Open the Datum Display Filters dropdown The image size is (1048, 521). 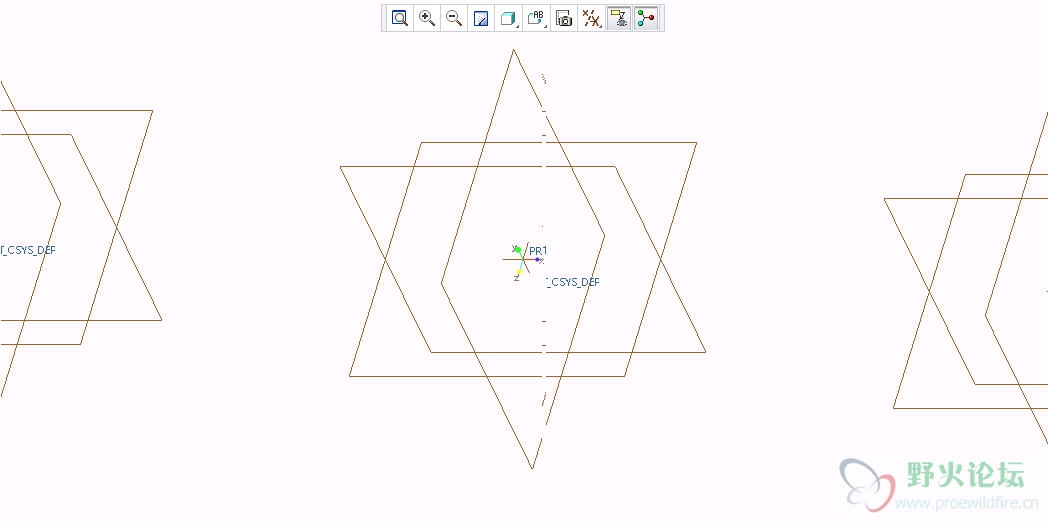[x=591, y=18]
